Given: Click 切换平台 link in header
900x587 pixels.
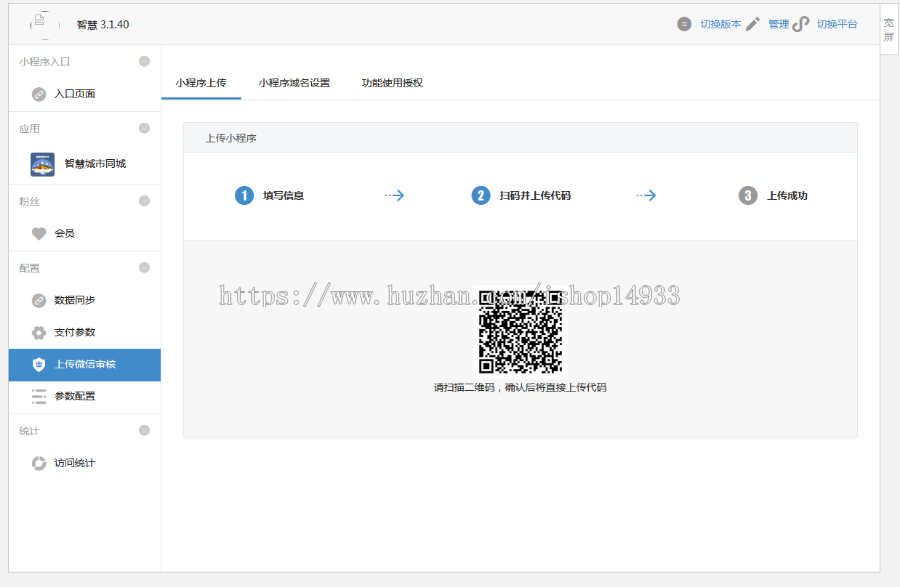Looking at the screenshot, I should (x=837, y=24).
